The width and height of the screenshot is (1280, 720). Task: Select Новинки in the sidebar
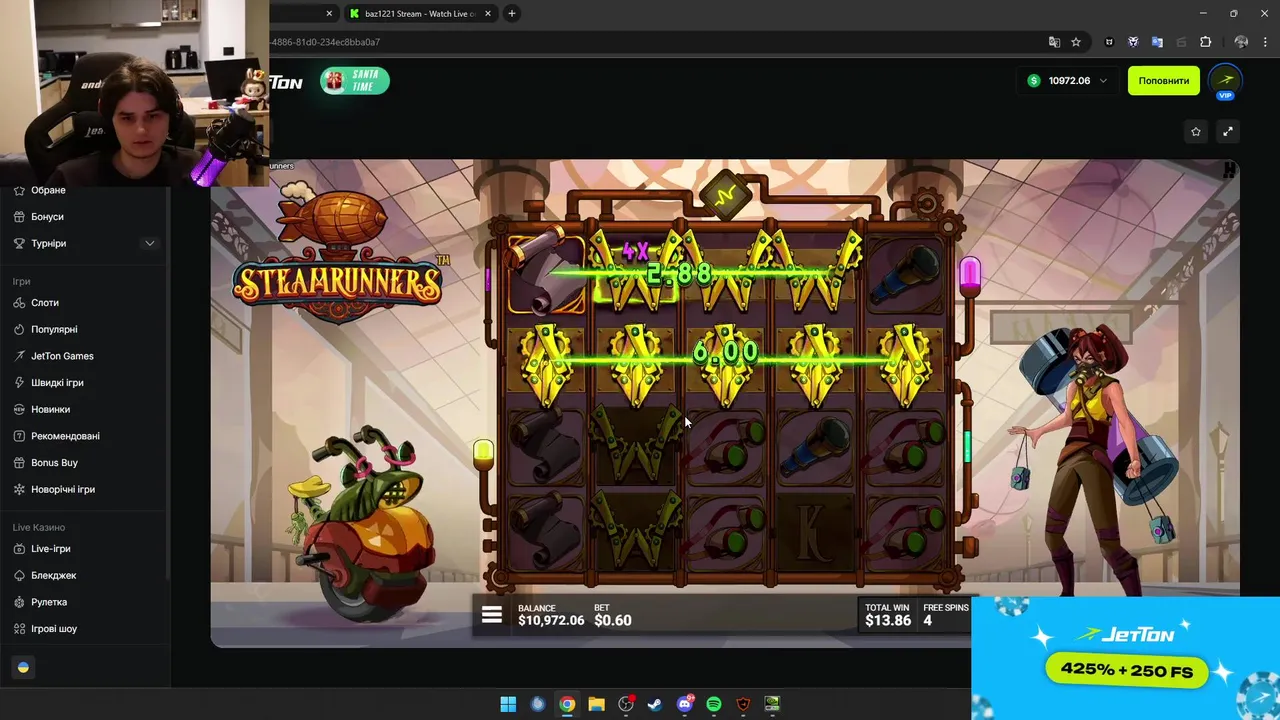[50, 409]
